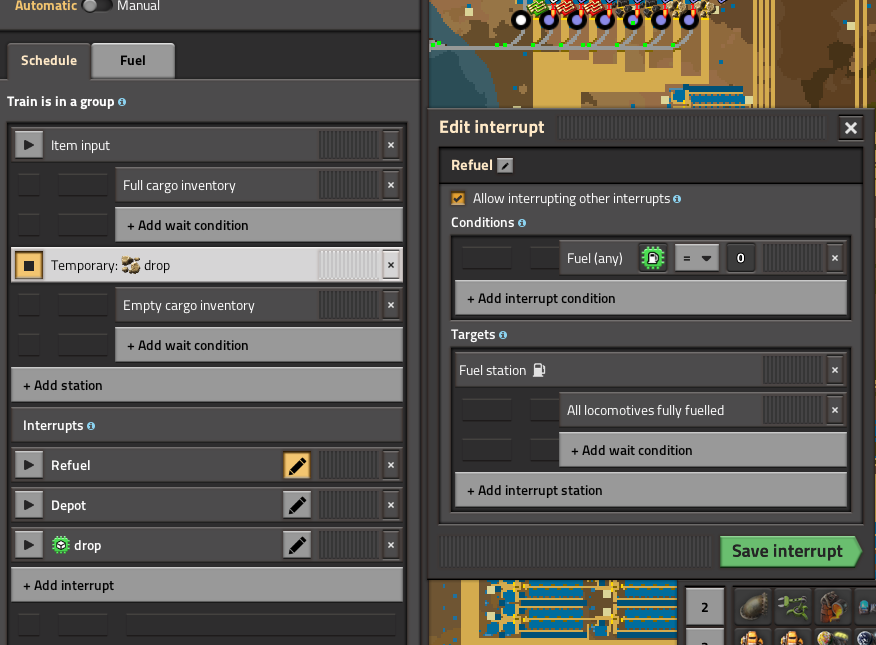Add an interrupt station
The width and height of the screenshot is (876, 645).
[651, 490]
